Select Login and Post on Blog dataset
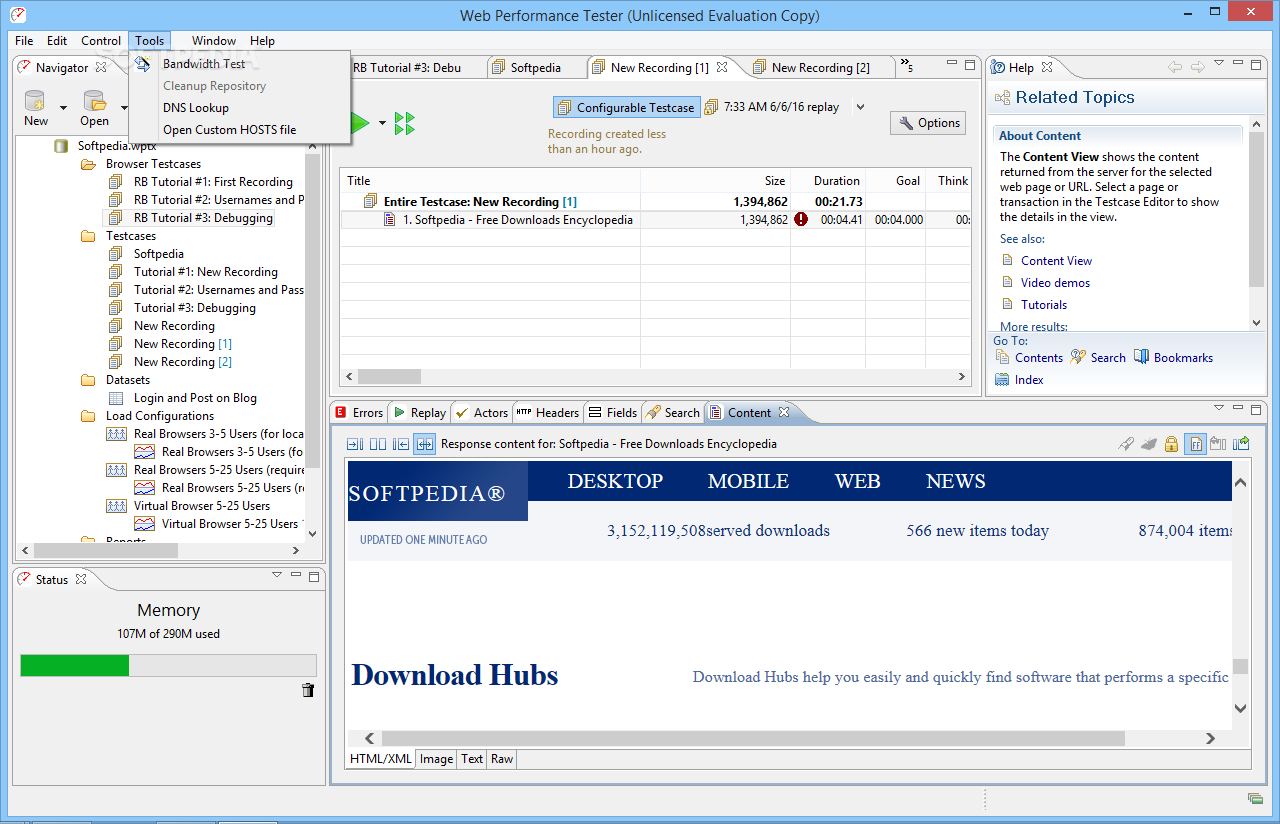The height and width of the screenshot is (824, 1280). (x=195, y=398)
